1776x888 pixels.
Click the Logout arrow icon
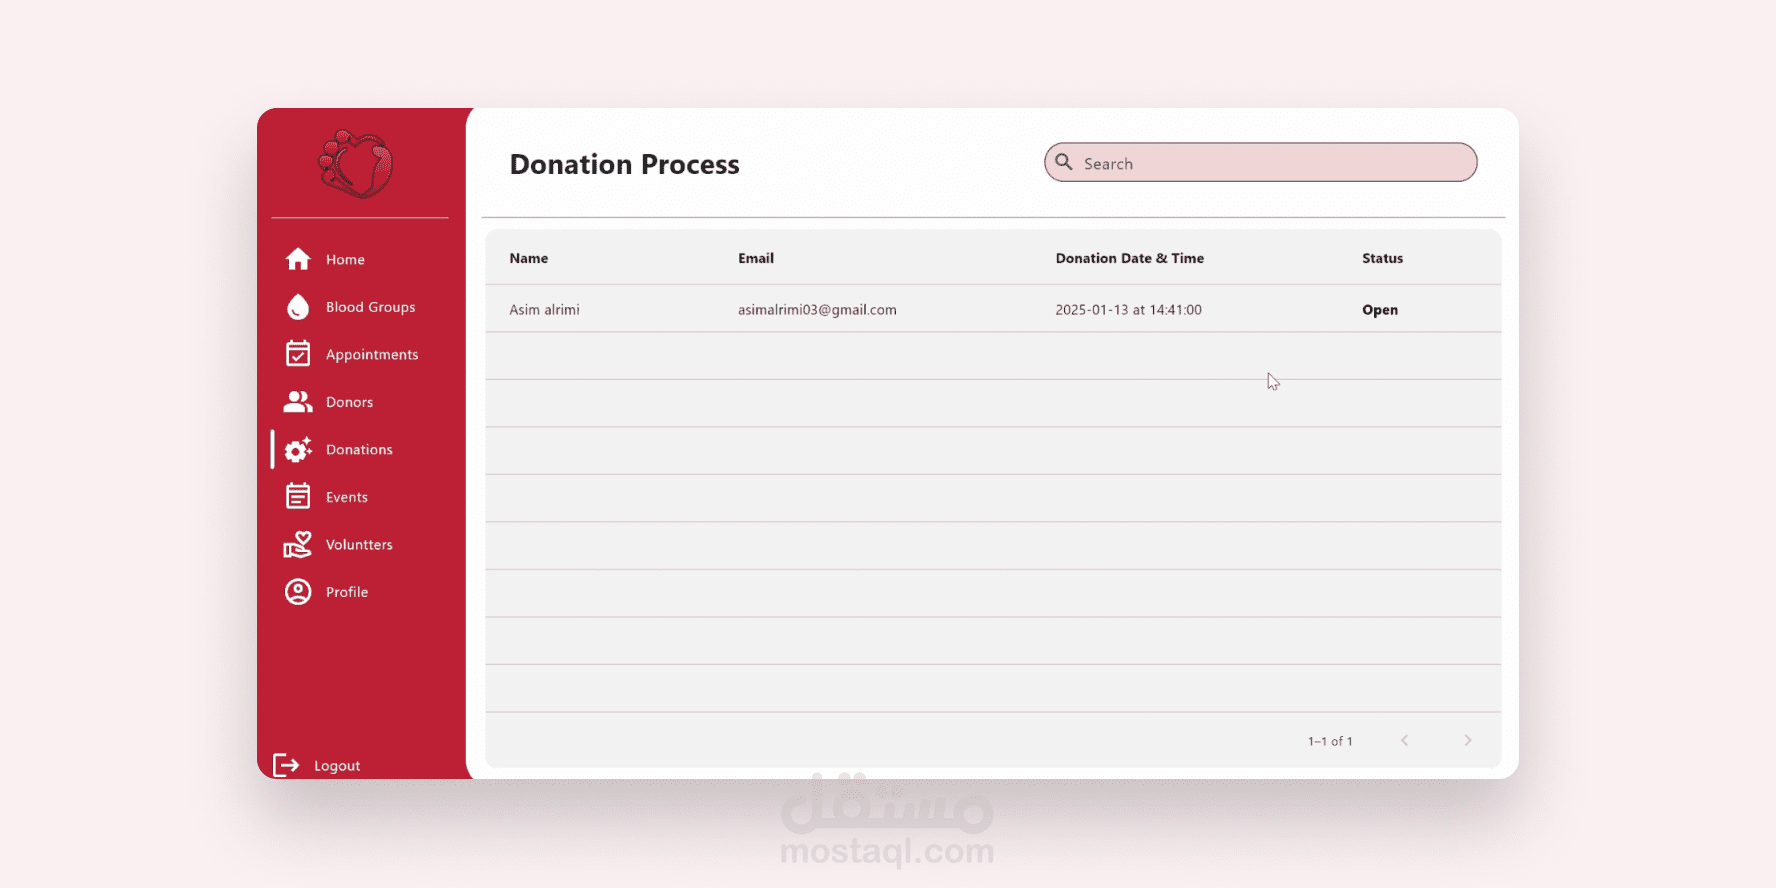286,765
